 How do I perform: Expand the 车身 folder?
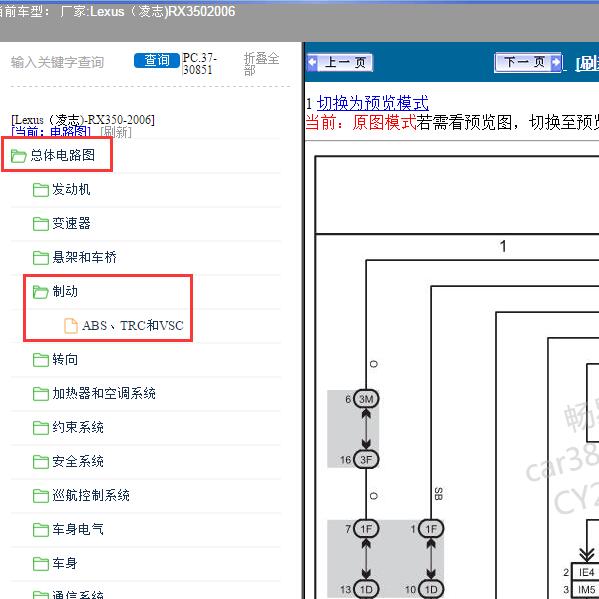coord(65,563)
